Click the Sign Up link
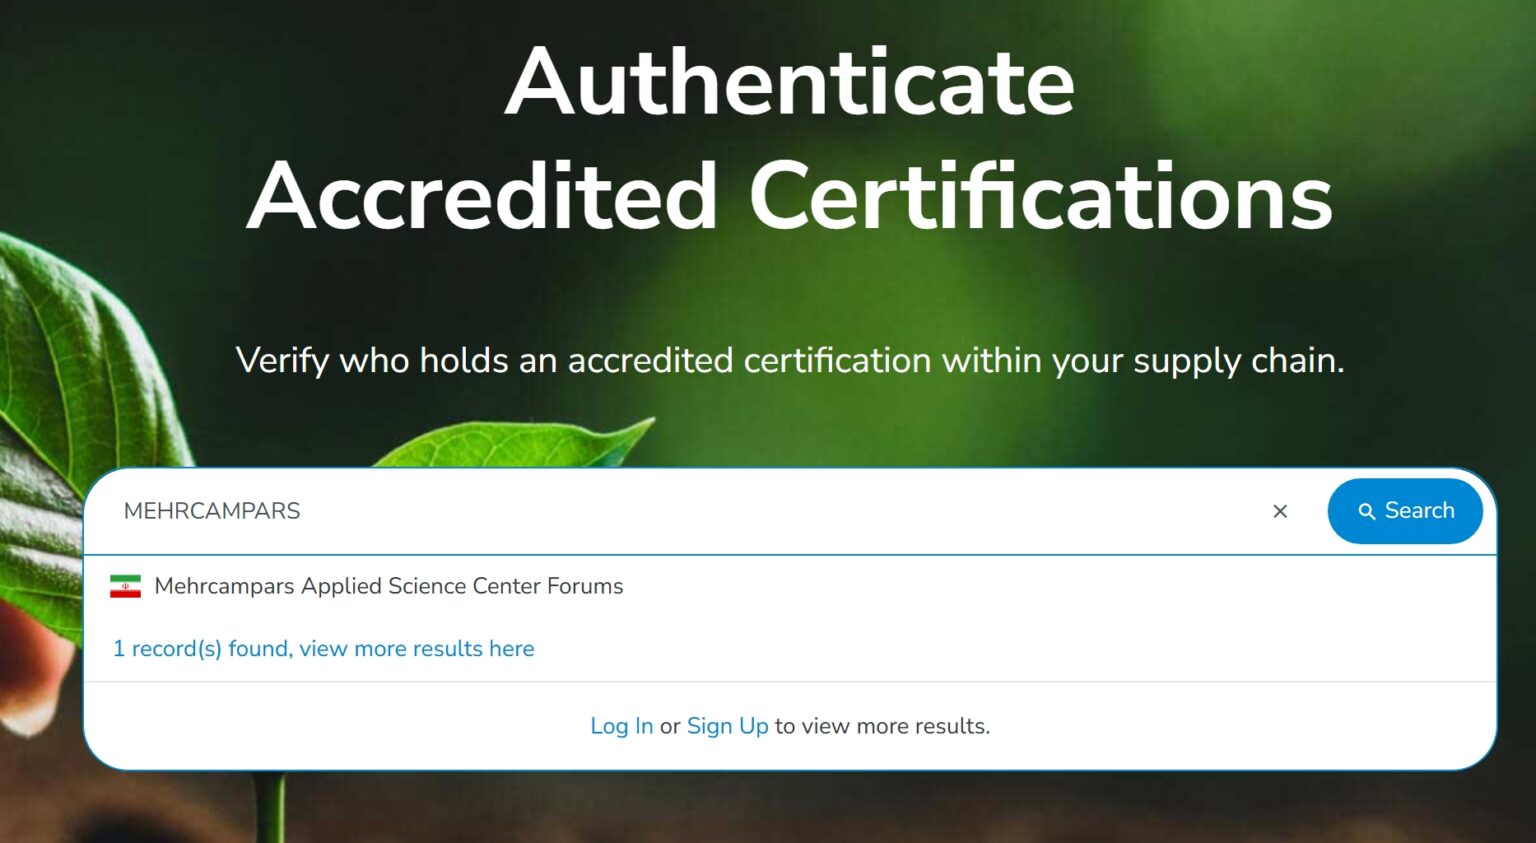The image size is (1536, 843). pos(727,726)
